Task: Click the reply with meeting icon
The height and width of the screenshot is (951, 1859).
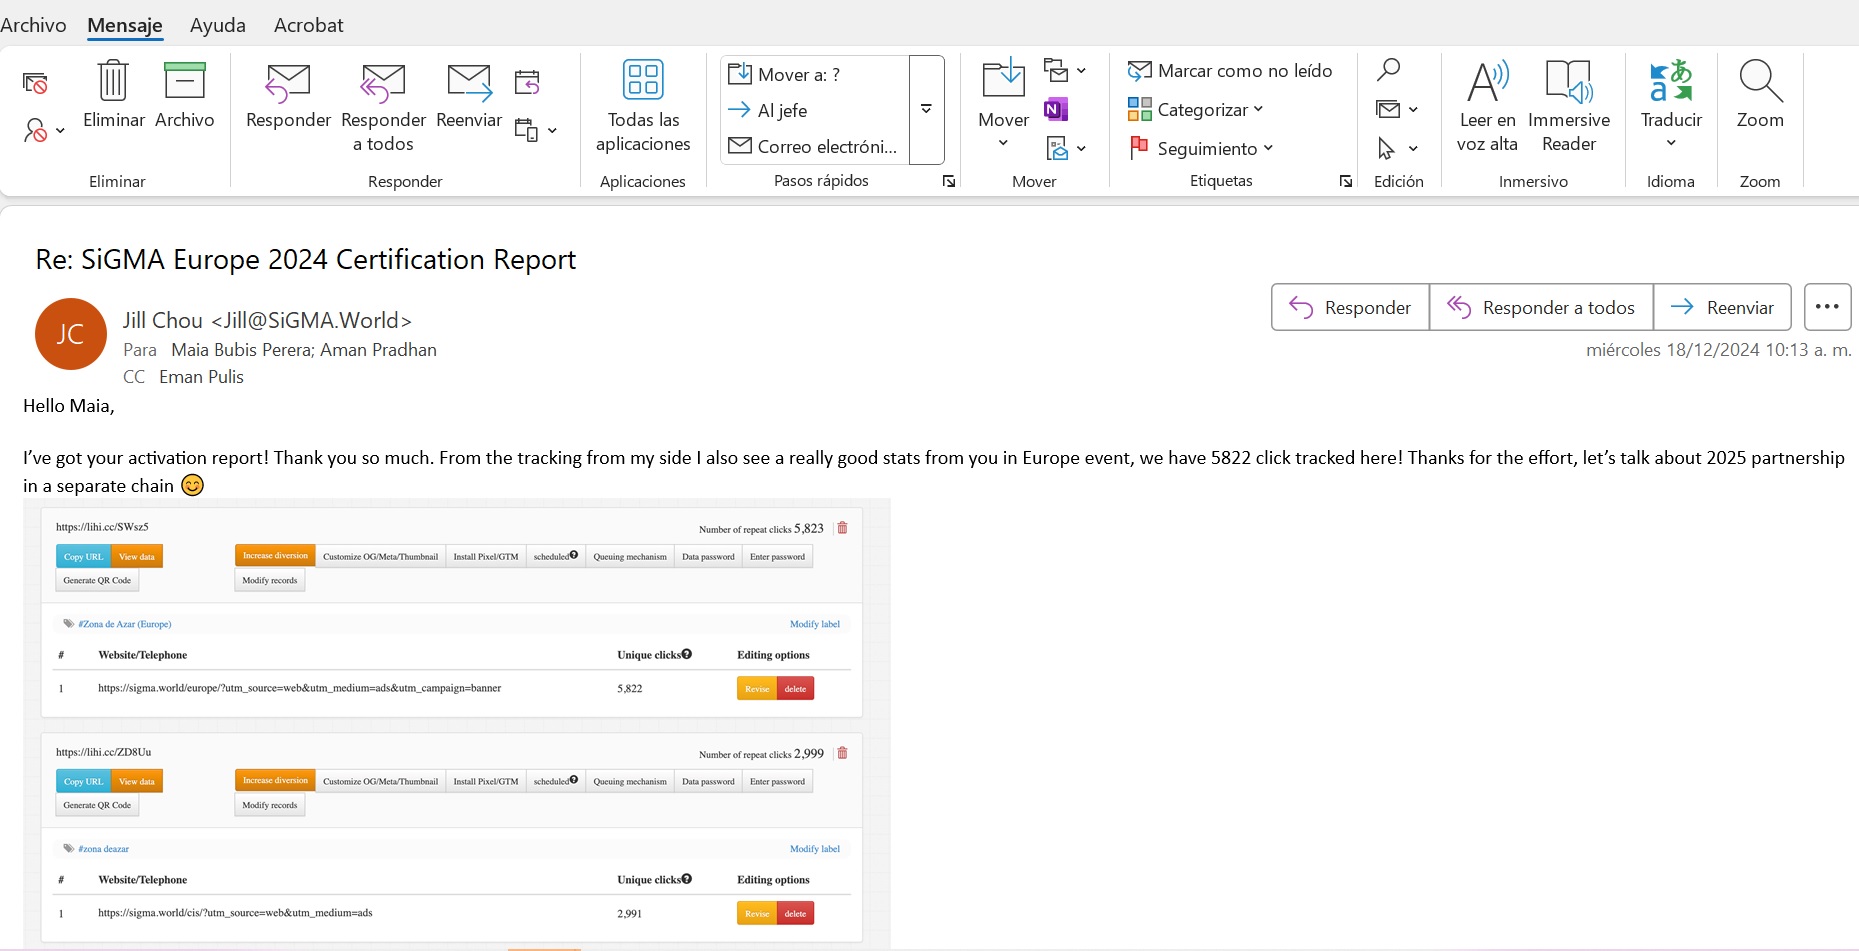Action: pyautogui.click(x=527, y=81)
